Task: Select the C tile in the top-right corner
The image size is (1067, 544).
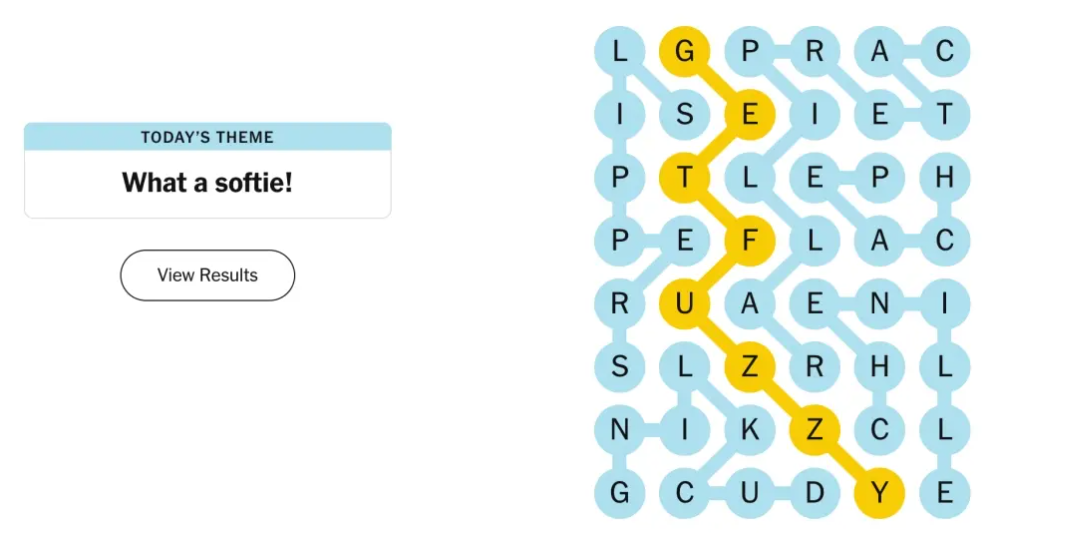Action: (945, 51)
